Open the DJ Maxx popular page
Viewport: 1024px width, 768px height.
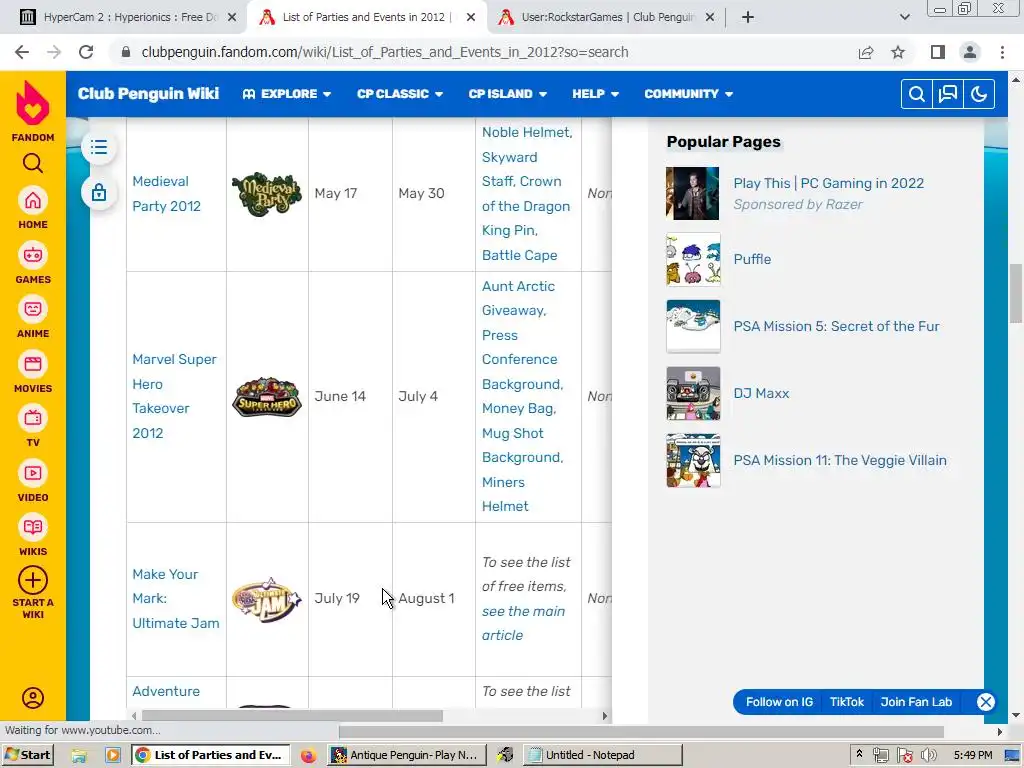(x=761, y=393)
